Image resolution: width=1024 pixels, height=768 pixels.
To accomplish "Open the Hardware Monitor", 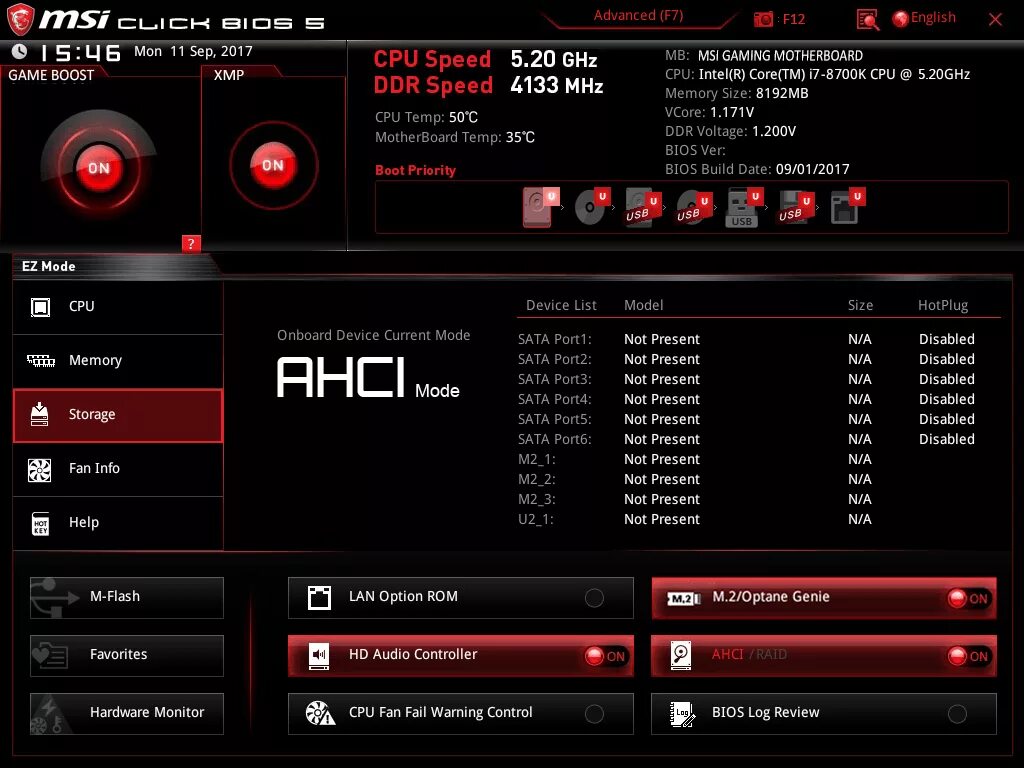I will coord(127,714).
